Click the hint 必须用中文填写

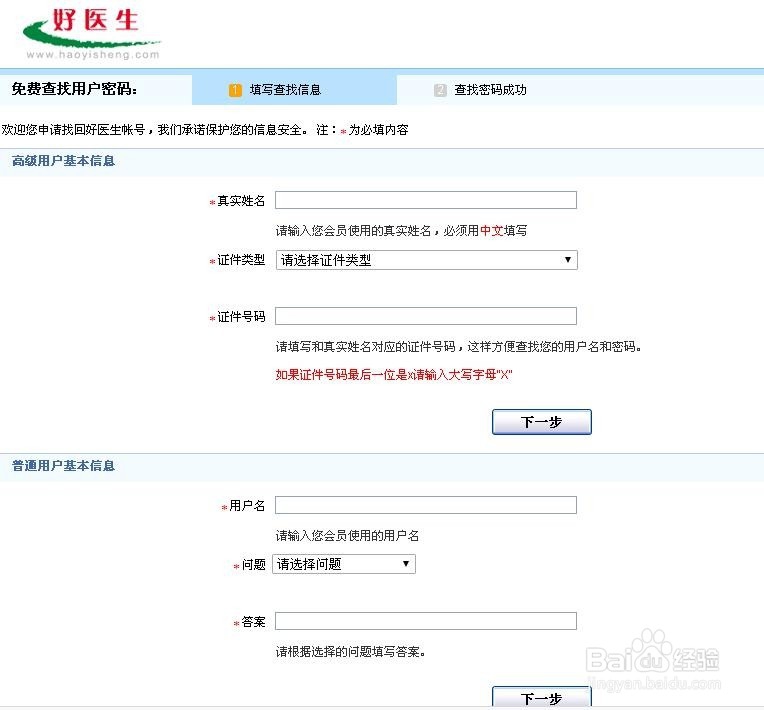pos(485,230)
